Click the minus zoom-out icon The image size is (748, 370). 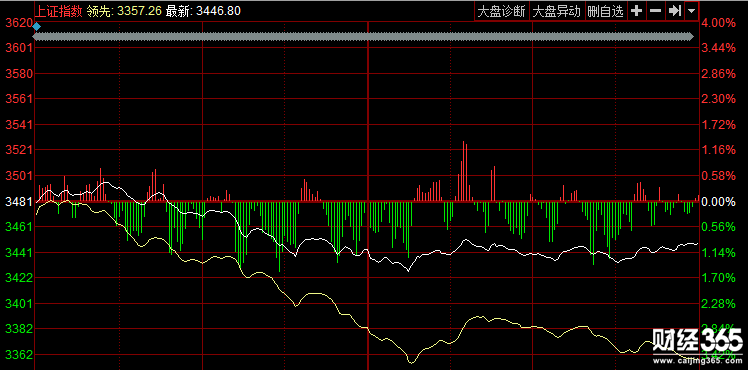click(x=656, y=11)
